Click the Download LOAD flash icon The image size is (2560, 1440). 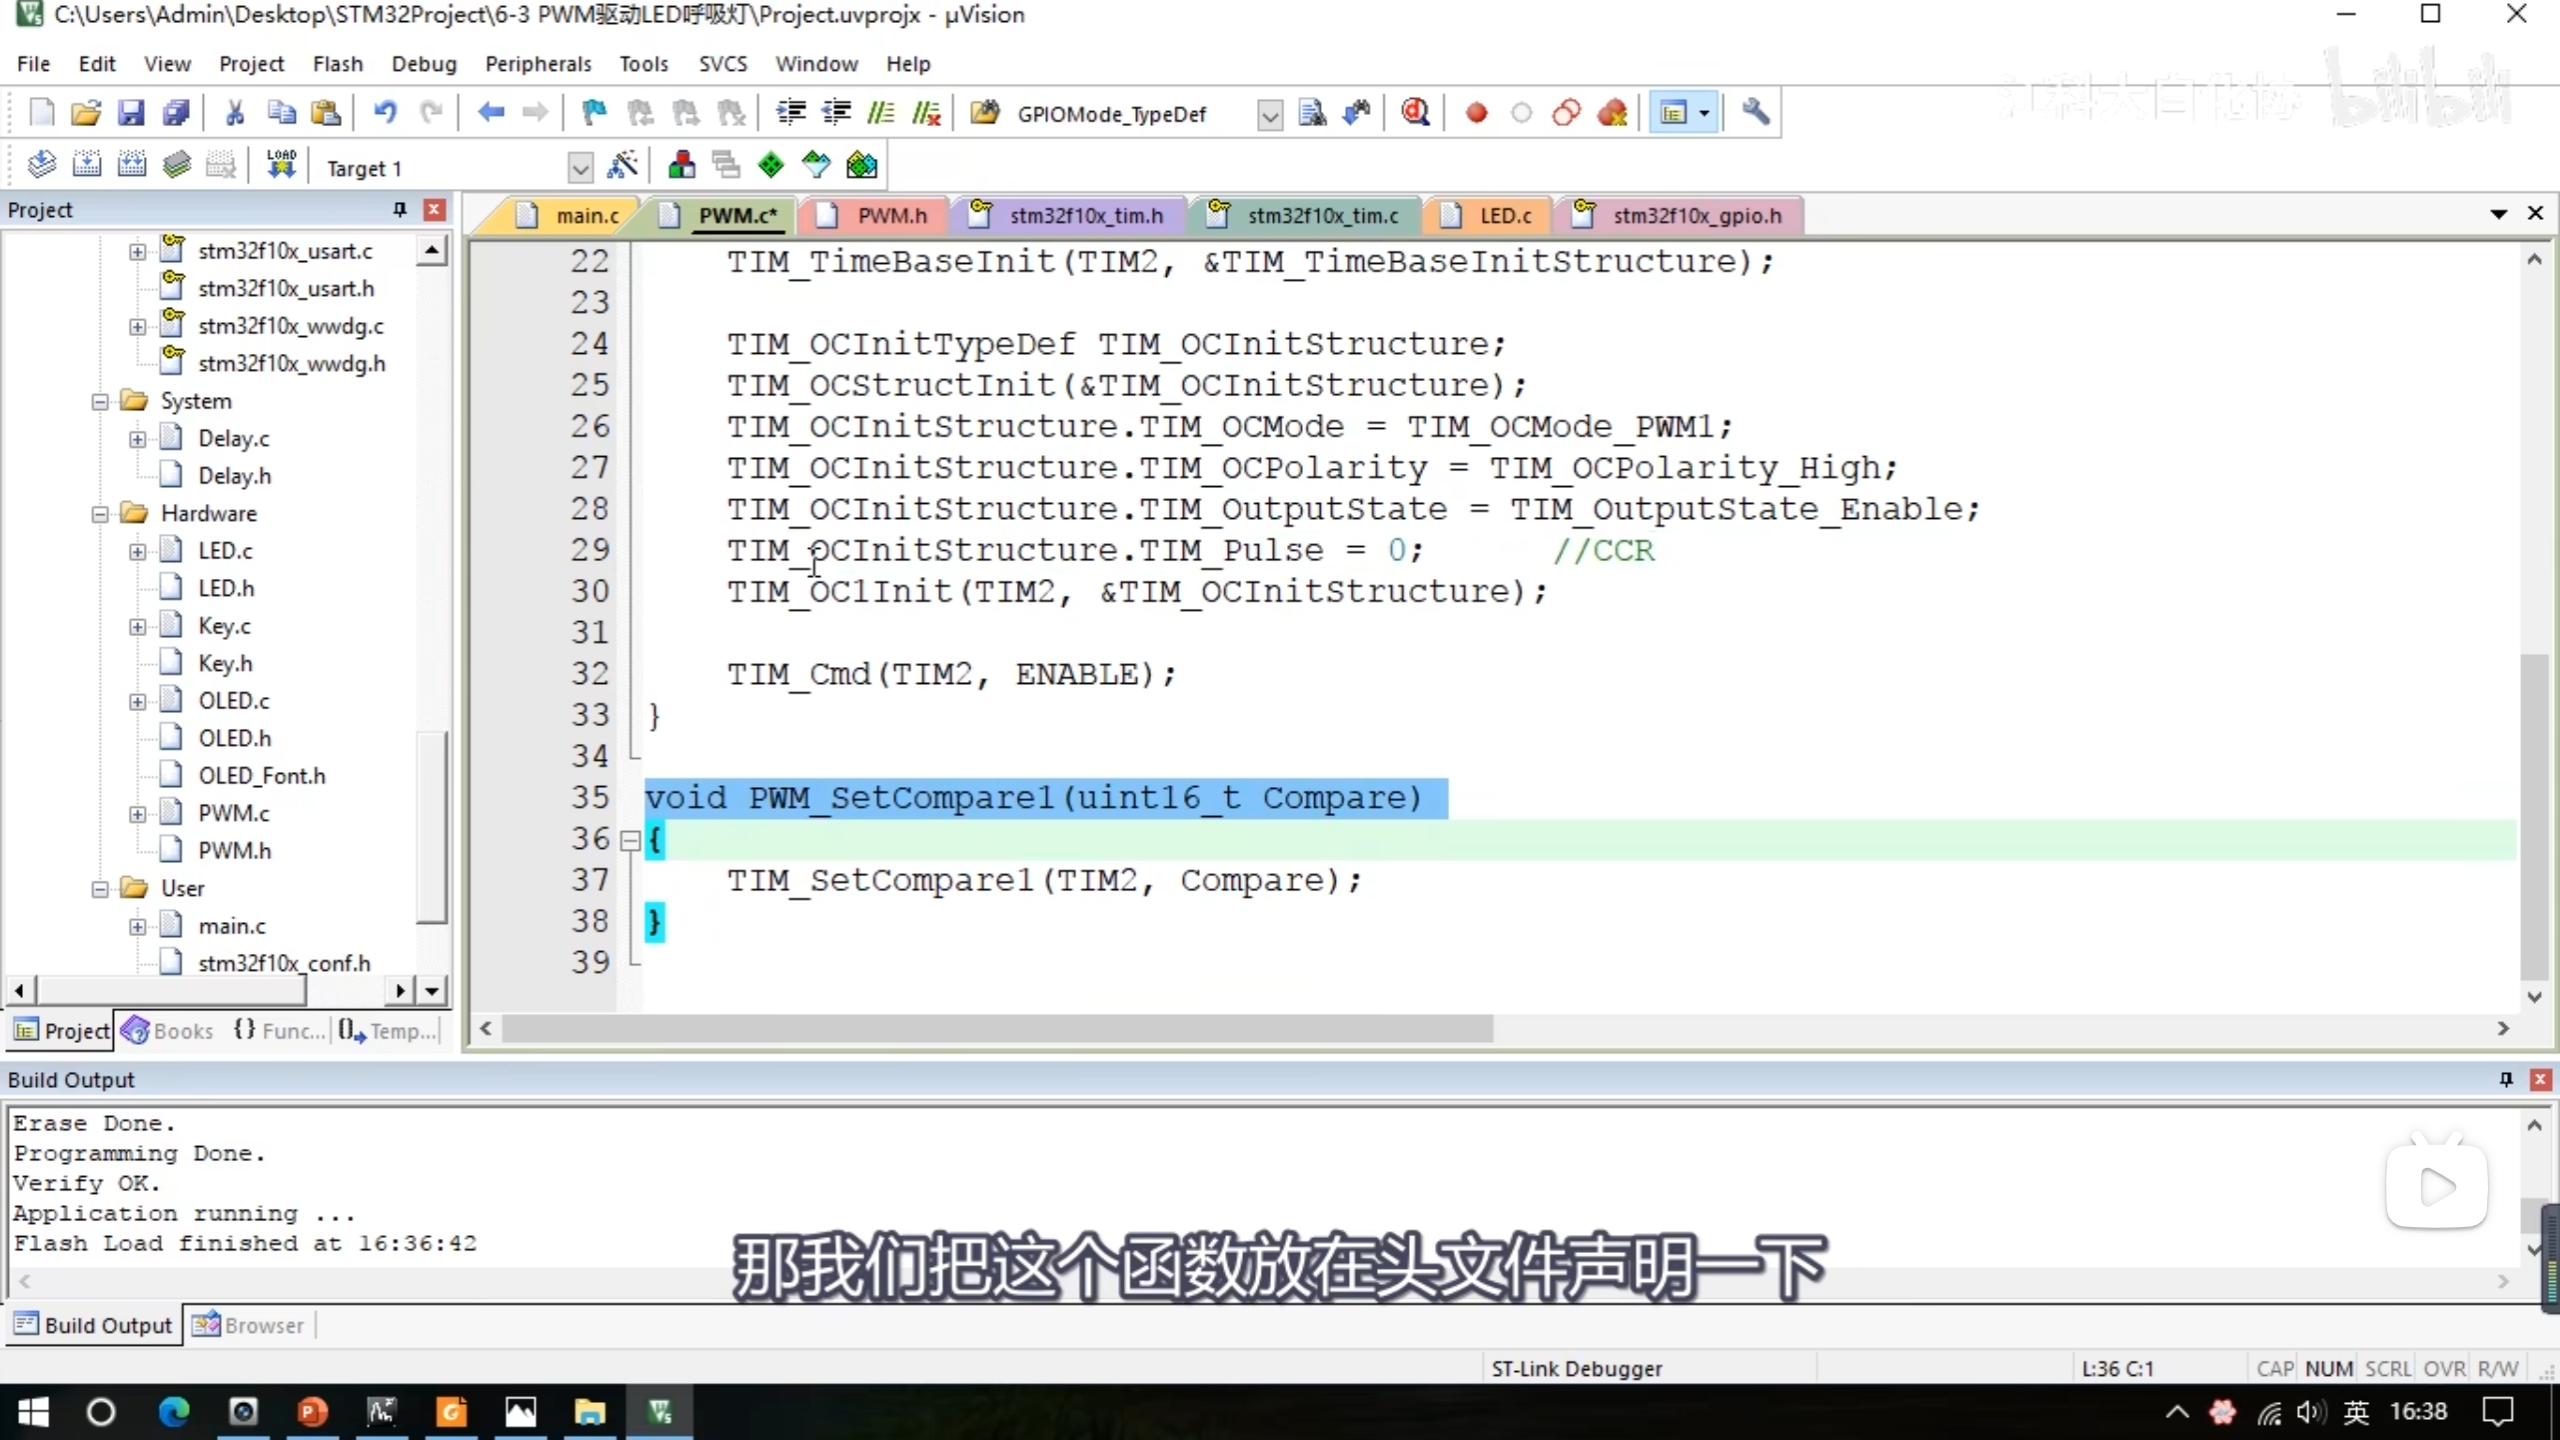281,165
